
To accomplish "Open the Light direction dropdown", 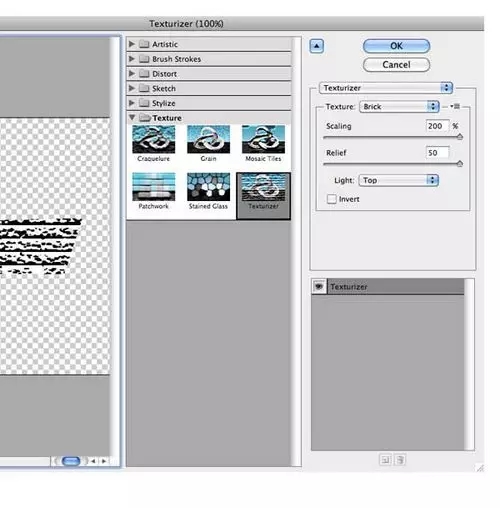I will point(398,180).
